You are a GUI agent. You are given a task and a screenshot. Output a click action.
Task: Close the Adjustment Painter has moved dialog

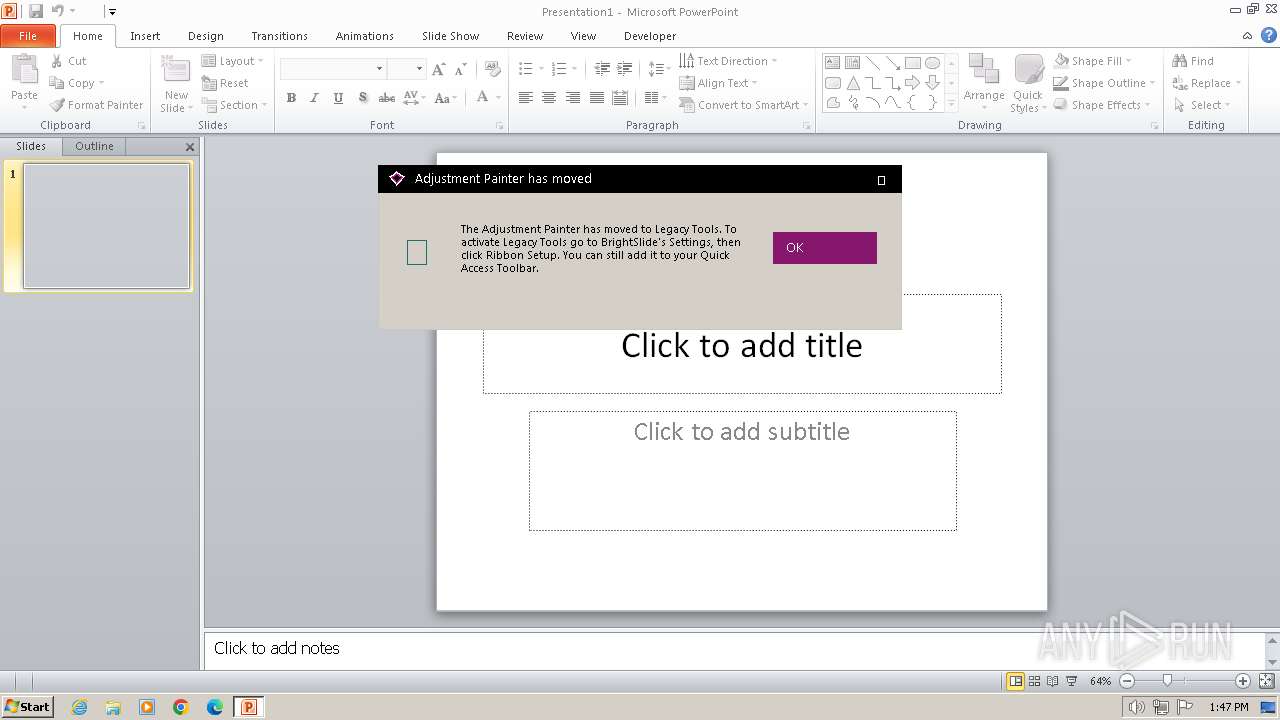pyautogui.click(x=881, y=180)
